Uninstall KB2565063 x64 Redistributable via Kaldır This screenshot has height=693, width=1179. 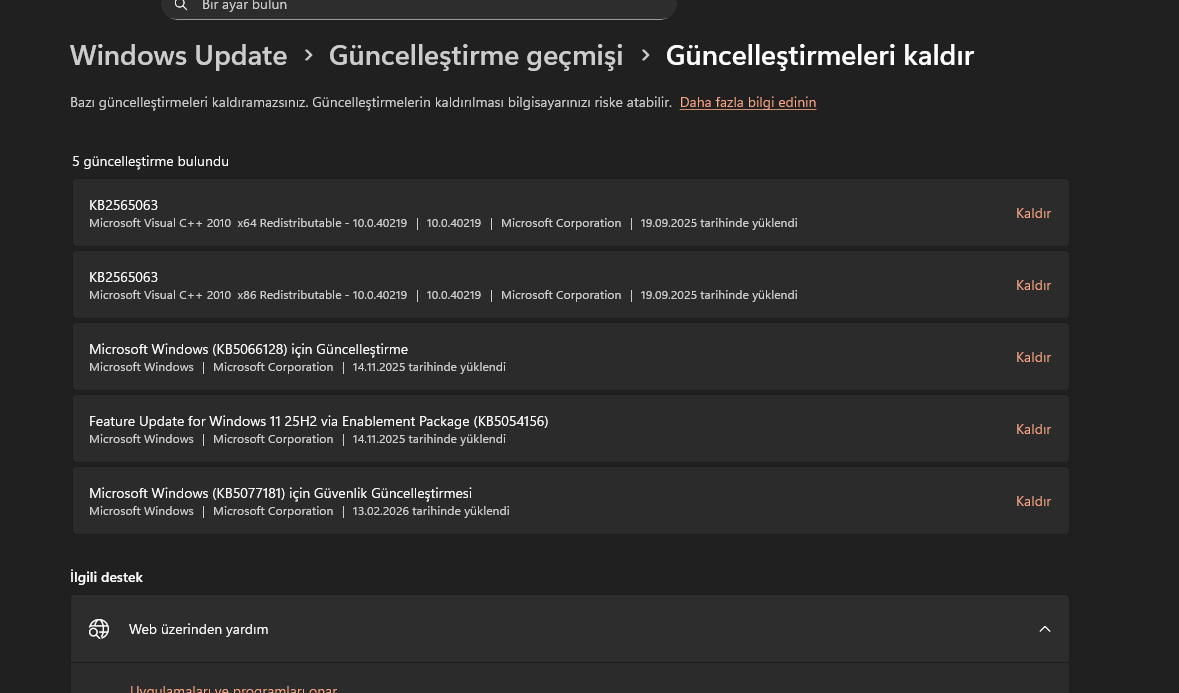pyautogui.click(x=1033, y=213)
